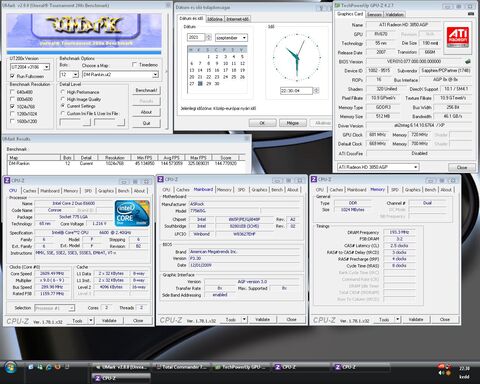Click Validate in the CPU tab window

[109, 320]
